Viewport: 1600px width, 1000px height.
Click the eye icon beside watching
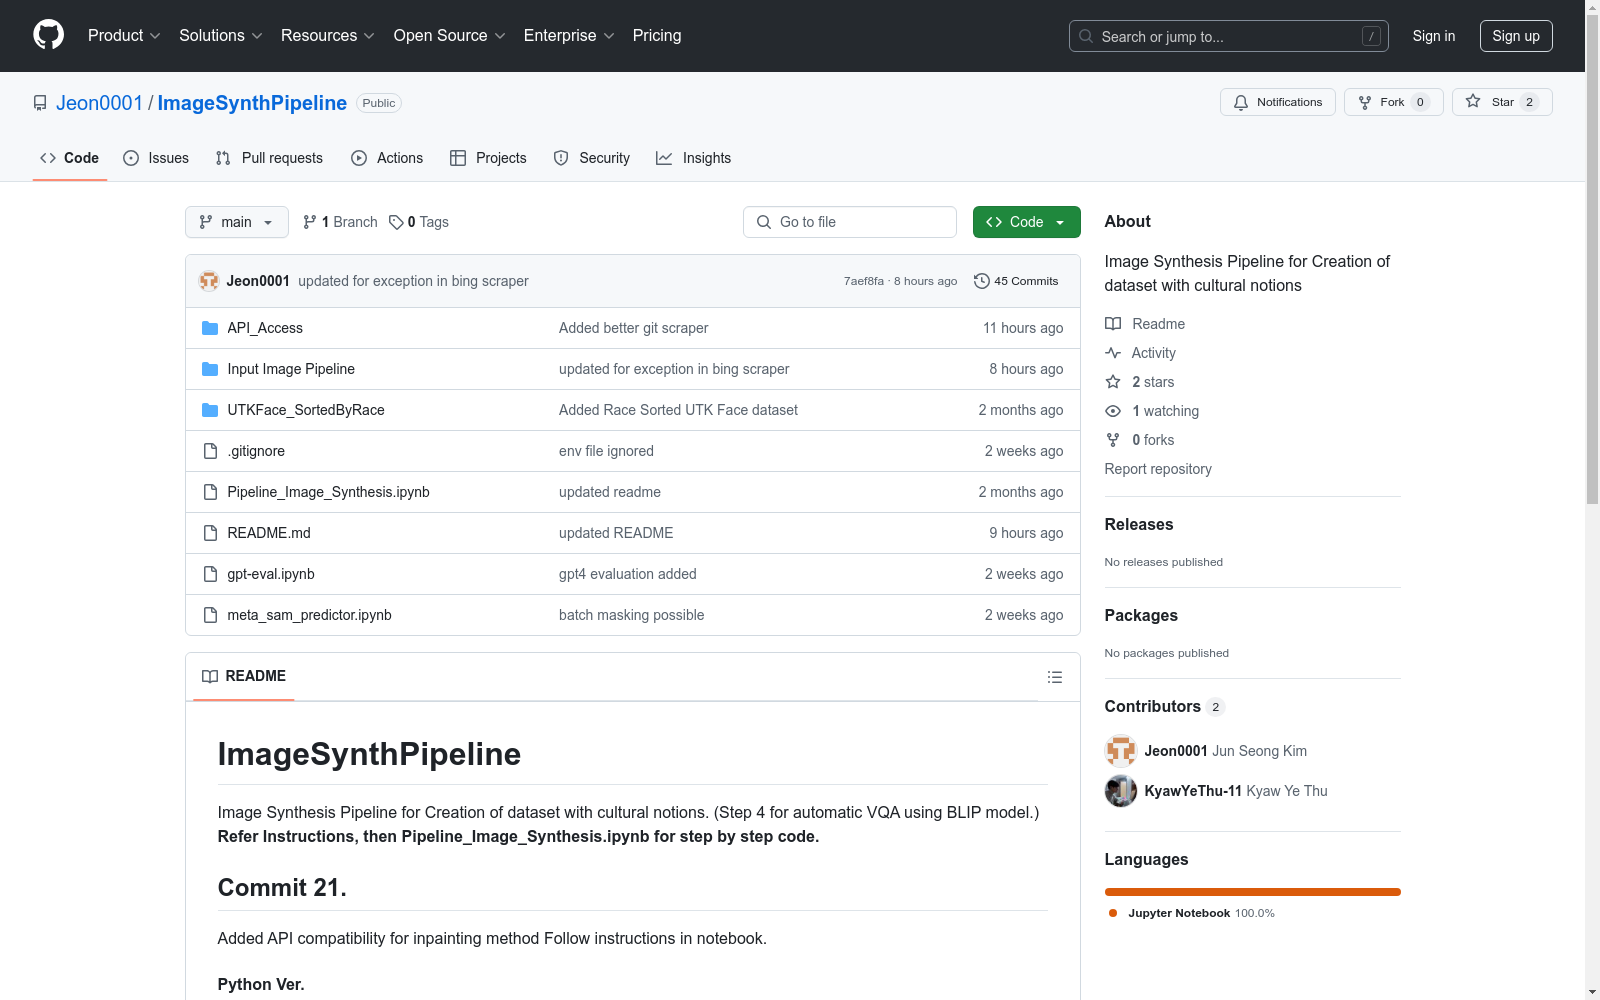[1113, 411]
